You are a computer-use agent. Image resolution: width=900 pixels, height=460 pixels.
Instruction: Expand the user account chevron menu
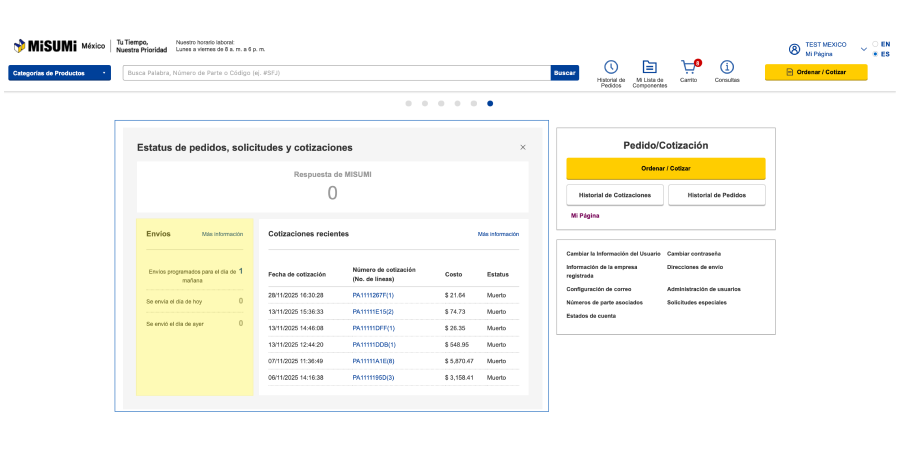tap(863, 49)
